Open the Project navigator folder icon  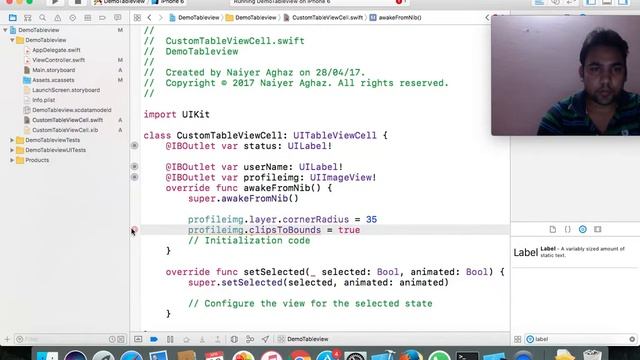[x=13, y=18]
